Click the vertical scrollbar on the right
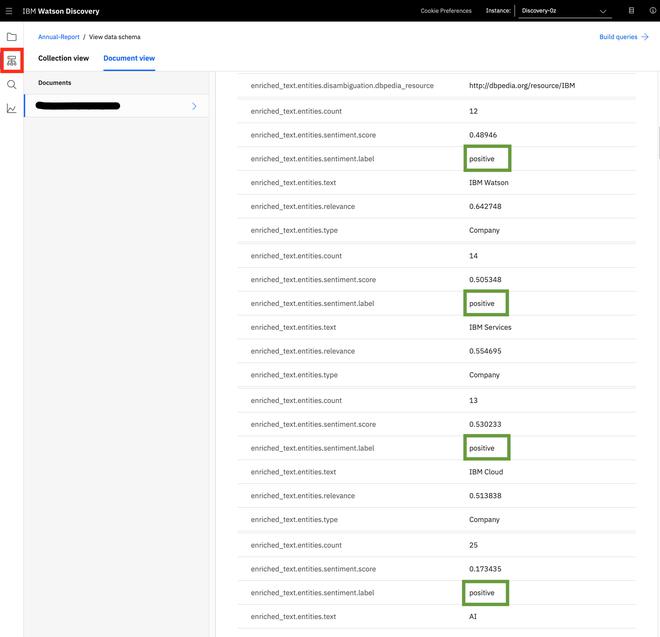The height and width of the screenshot is (637, 660). click(x=658, y=143)
